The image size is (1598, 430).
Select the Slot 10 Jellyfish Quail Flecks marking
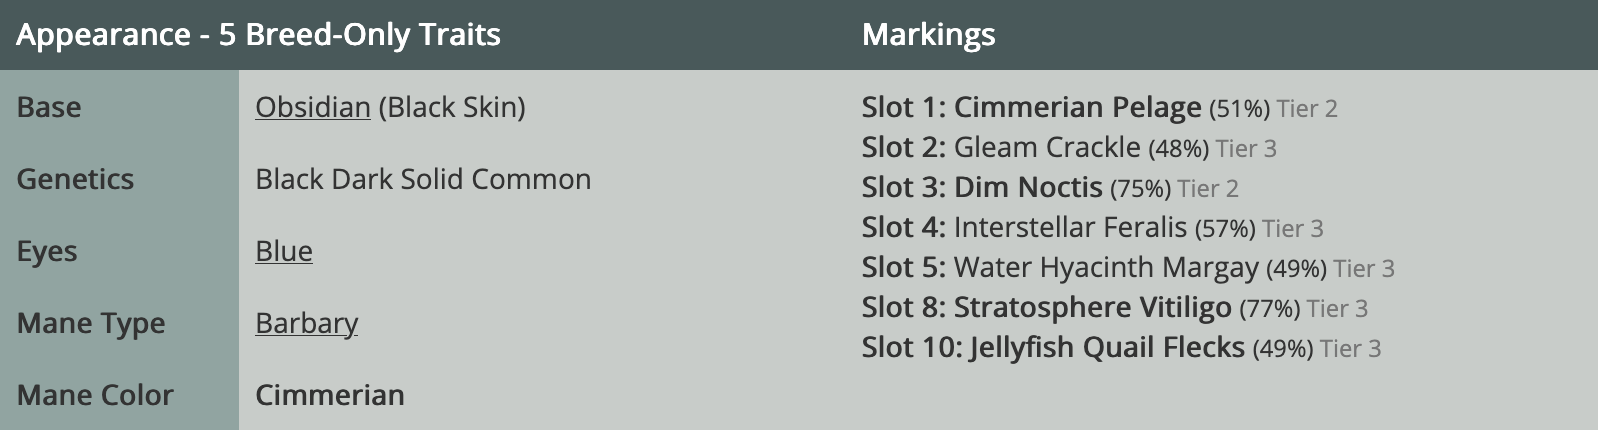(x=1121, y=347)
